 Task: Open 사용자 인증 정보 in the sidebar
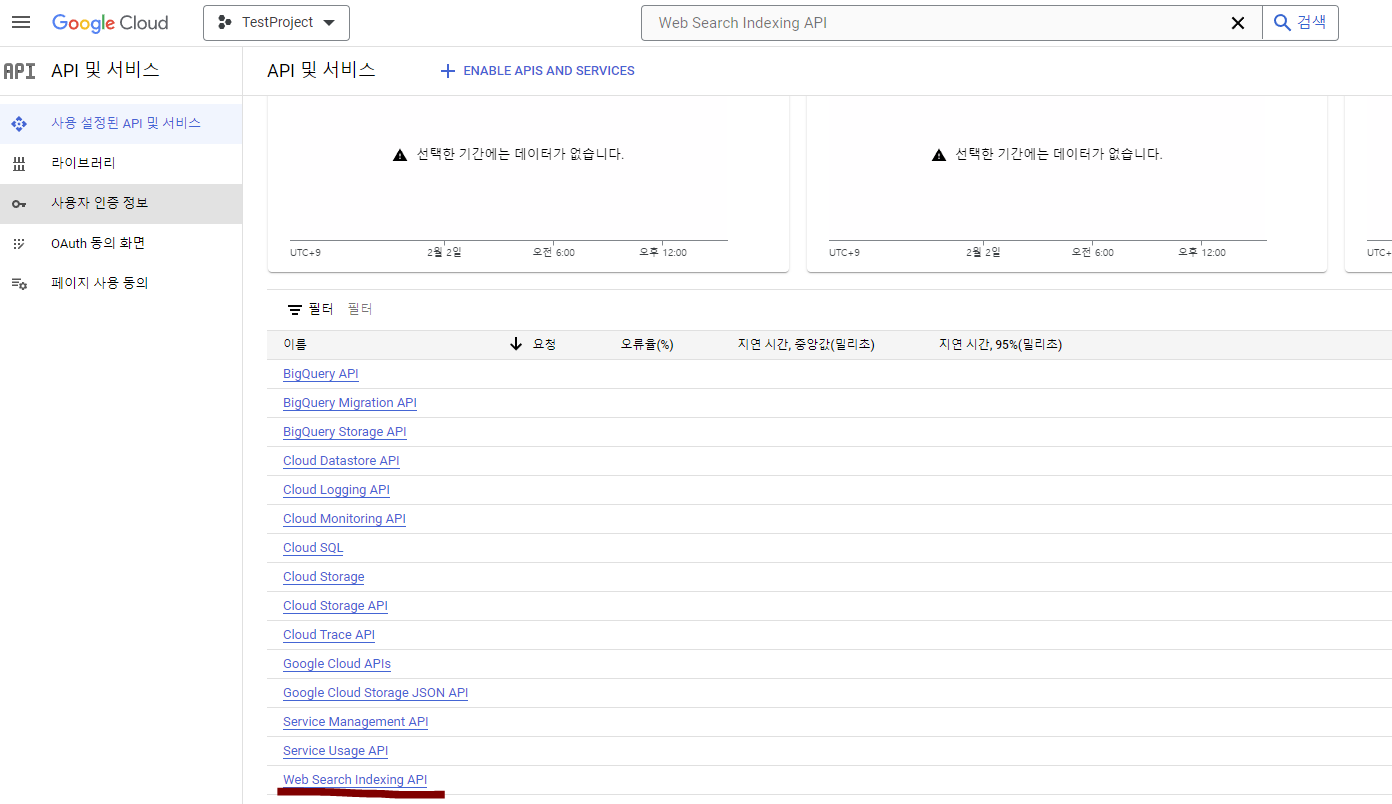click(121, 203)
